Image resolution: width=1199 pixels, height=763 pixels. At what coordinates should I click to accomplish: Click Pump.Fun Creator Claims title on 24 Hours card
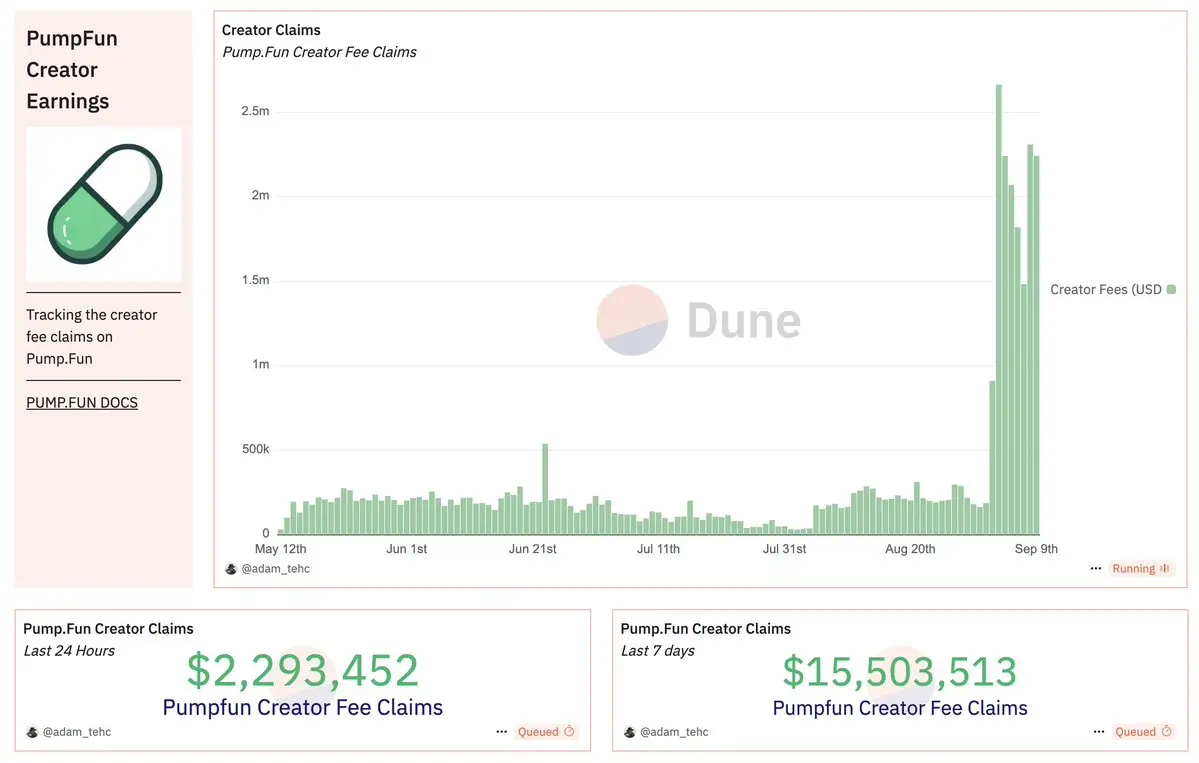(x=109, y=629)
